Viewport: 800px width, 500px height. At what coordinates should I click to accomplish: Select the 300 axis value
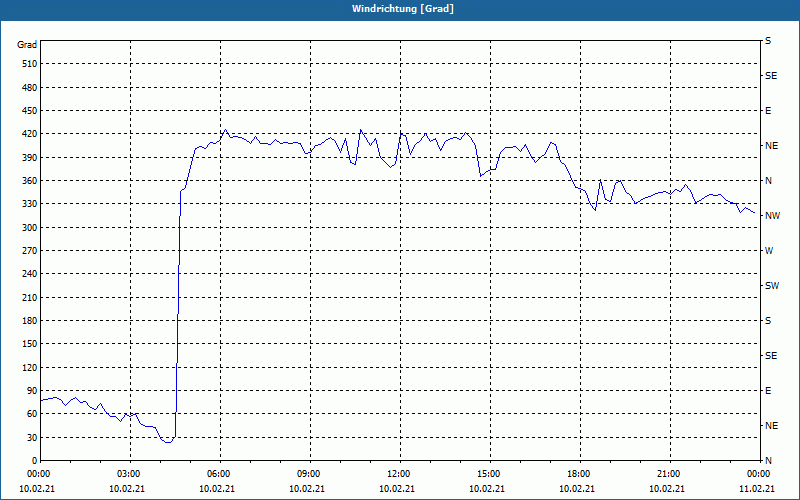click(x=30, y=228)
